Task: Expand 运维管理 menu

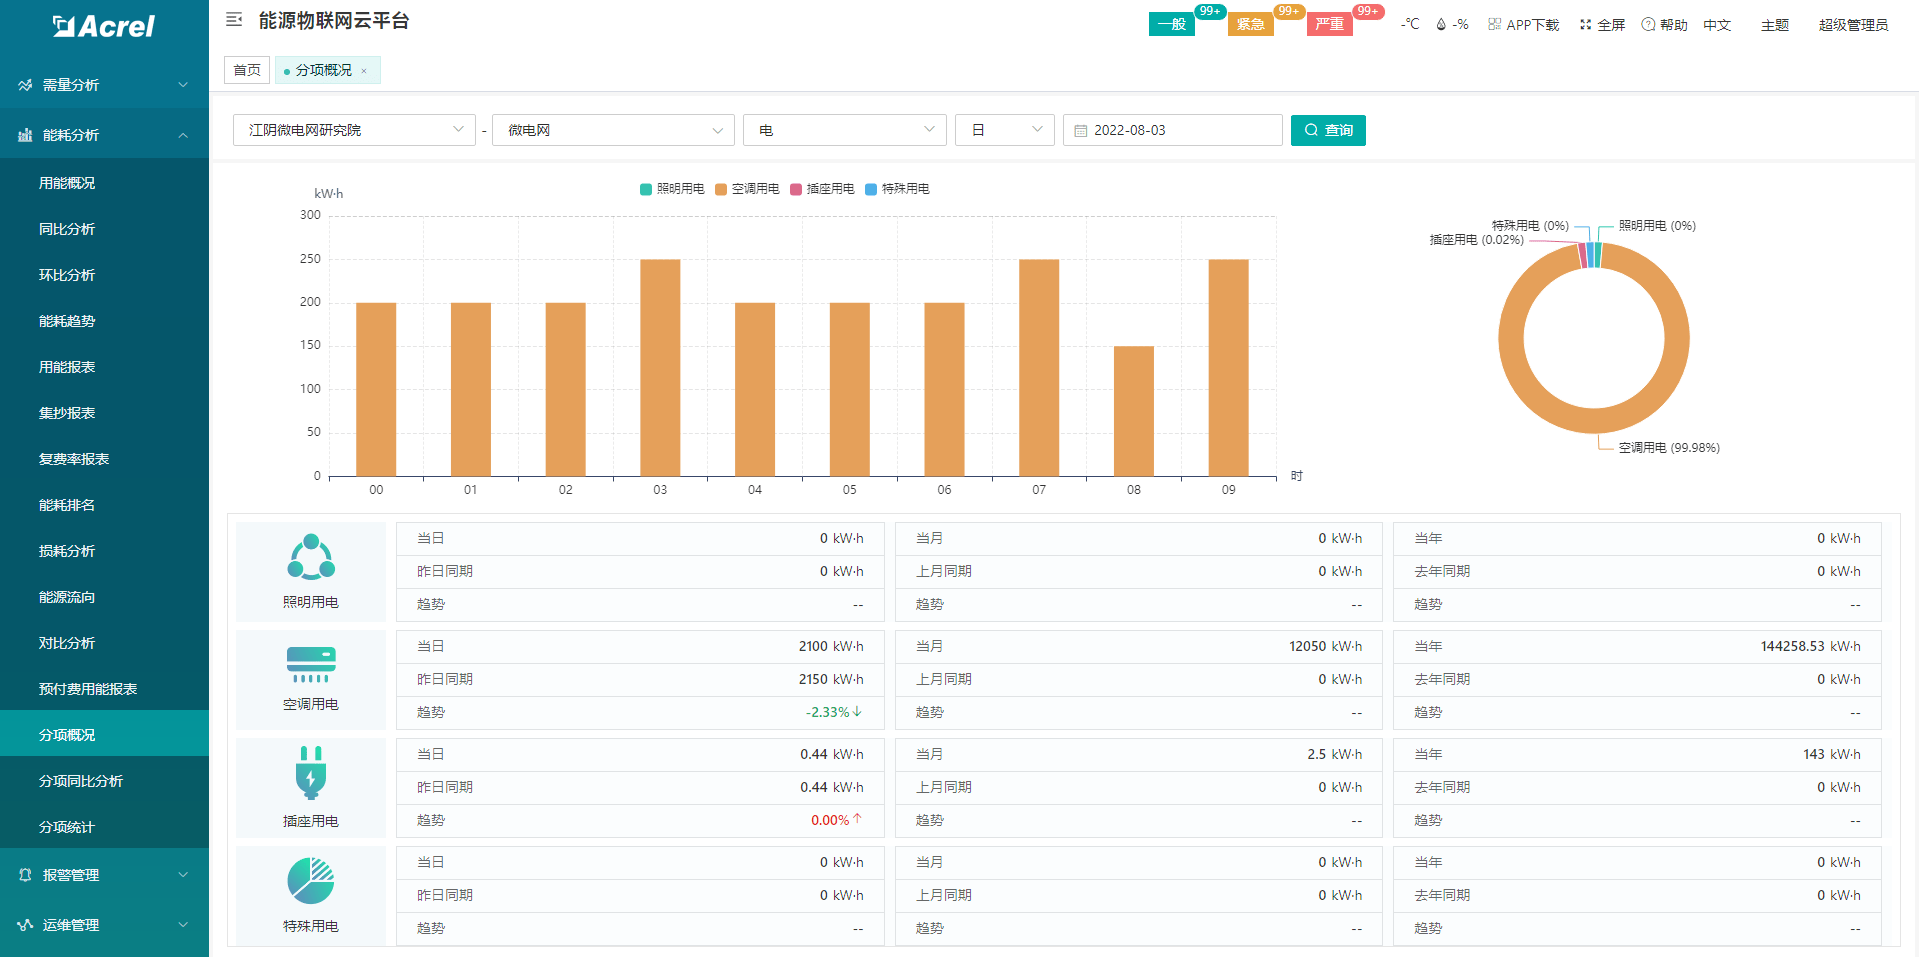Action: [x=104, y=925]
